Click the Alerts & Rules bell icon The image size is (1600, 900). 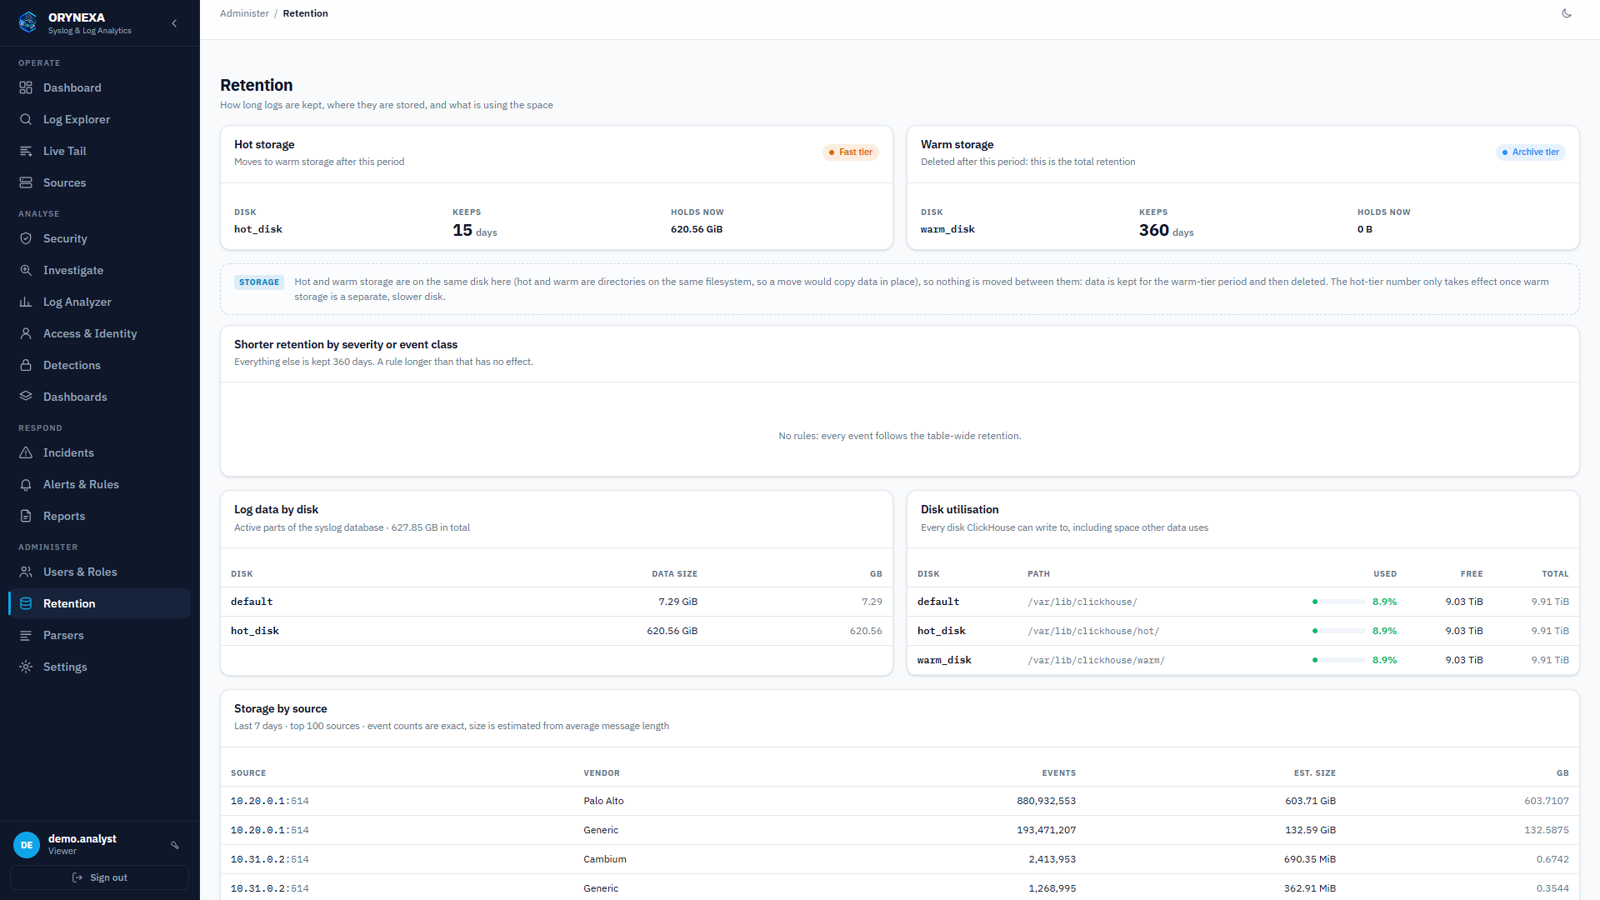pyautogui.click(x=26, y=485)
